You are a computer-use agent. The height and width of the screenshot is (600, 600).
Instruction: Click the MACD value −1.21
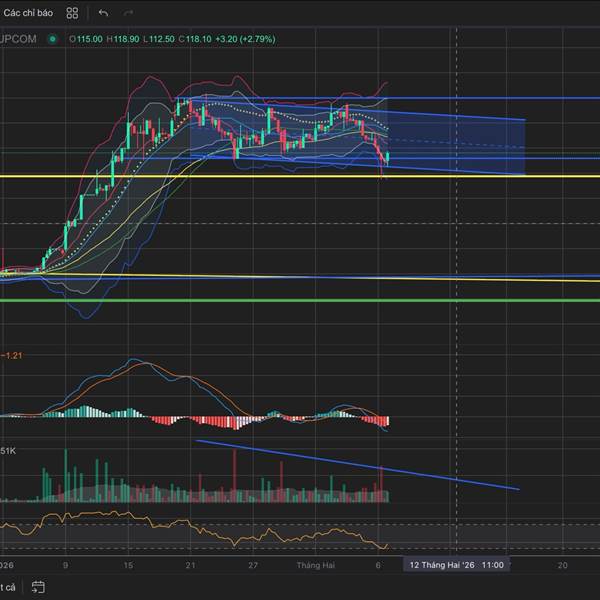coord(11,355)
